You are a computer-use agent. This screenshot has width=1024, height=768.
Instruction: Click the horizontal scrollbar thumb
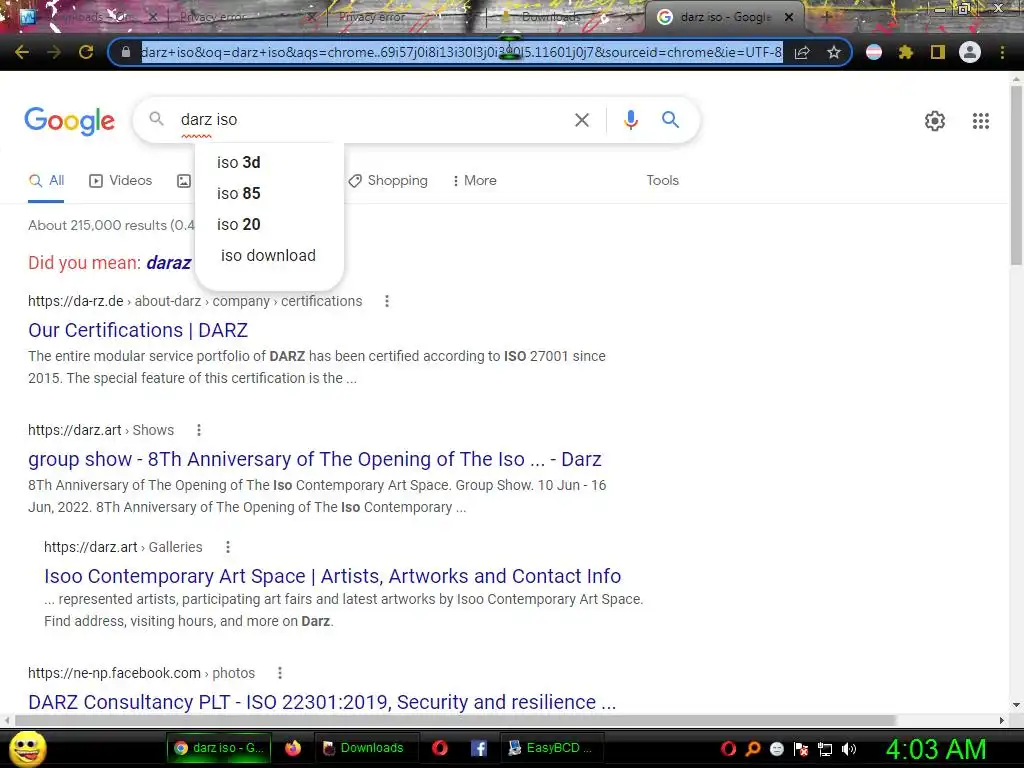[455, 720]
